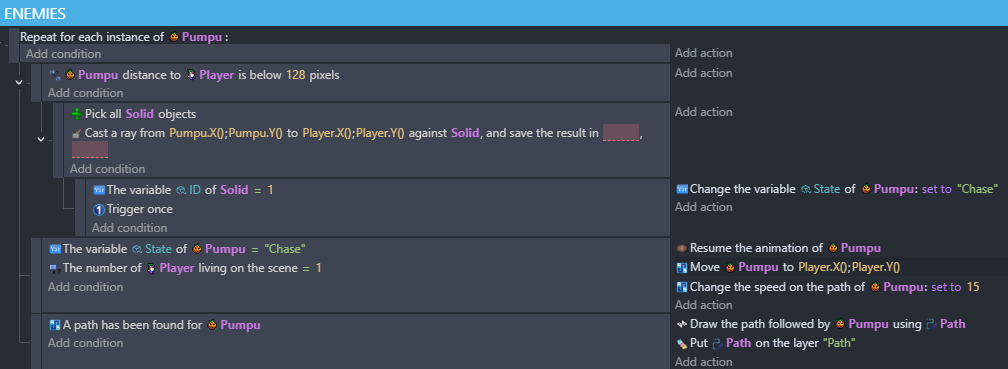Collapse the Pick all Solid raycast event

(41, 139)
